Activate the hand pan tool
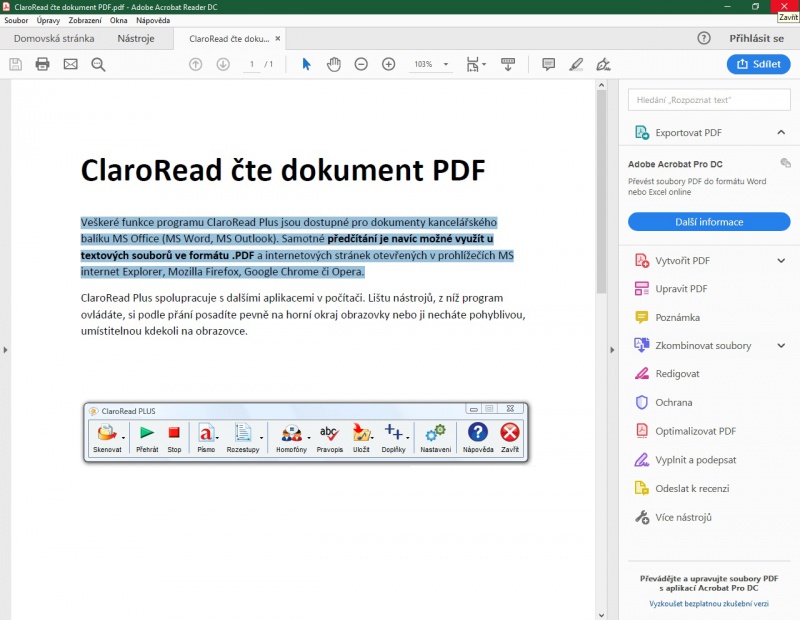 click(x=334, y=64)
